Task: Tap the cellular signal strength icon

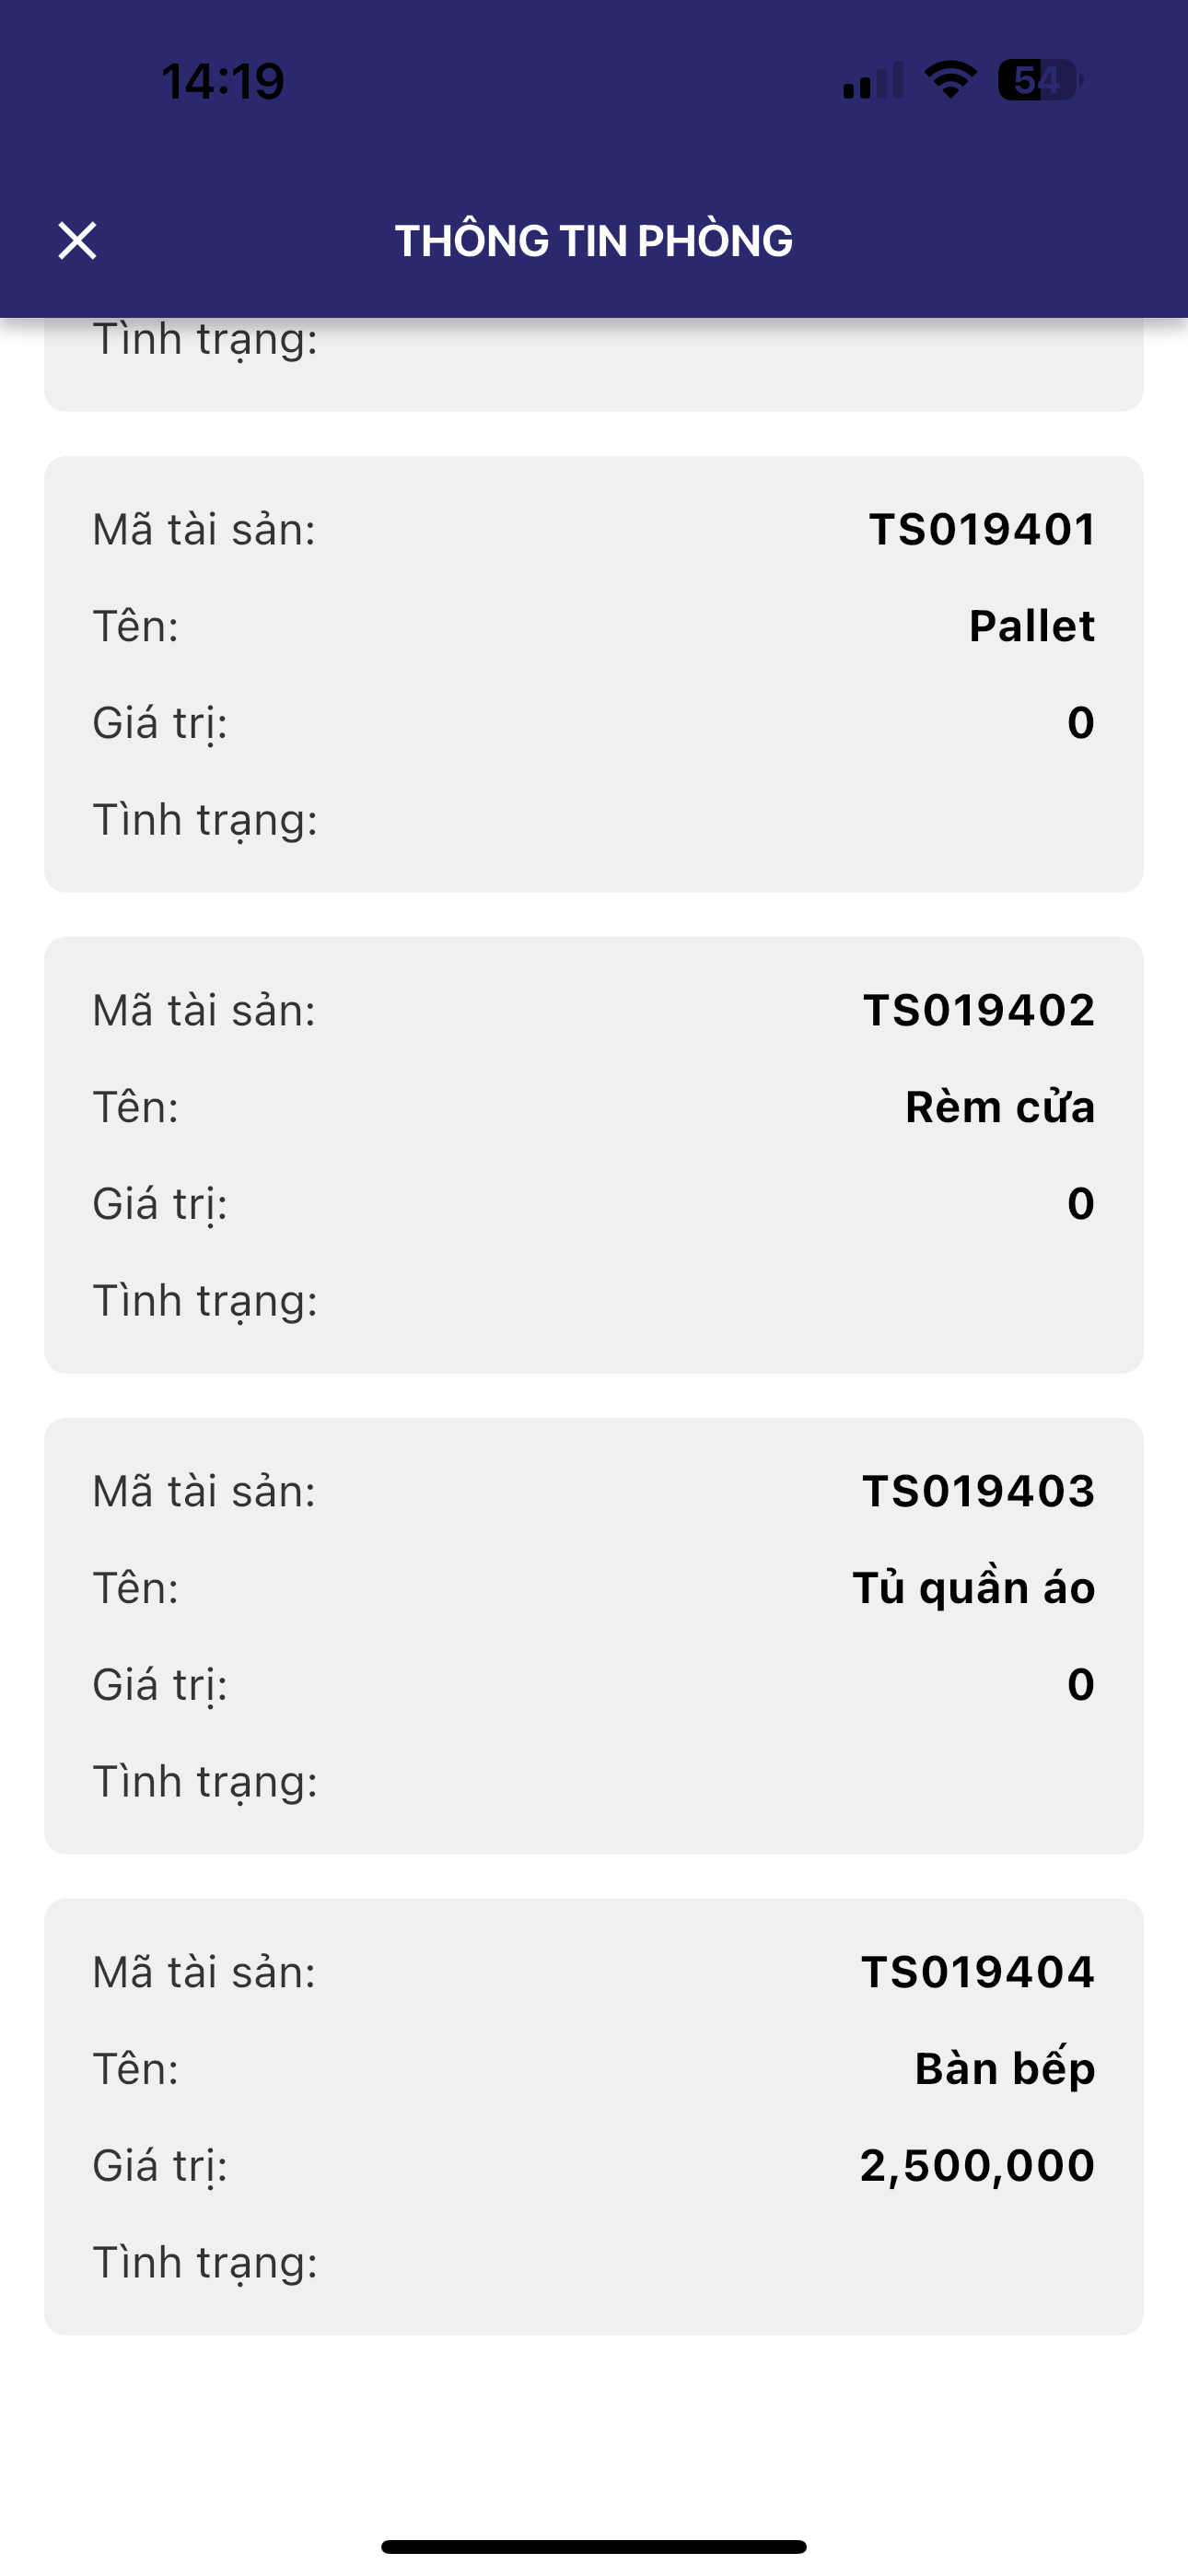Action: [872, 80]
